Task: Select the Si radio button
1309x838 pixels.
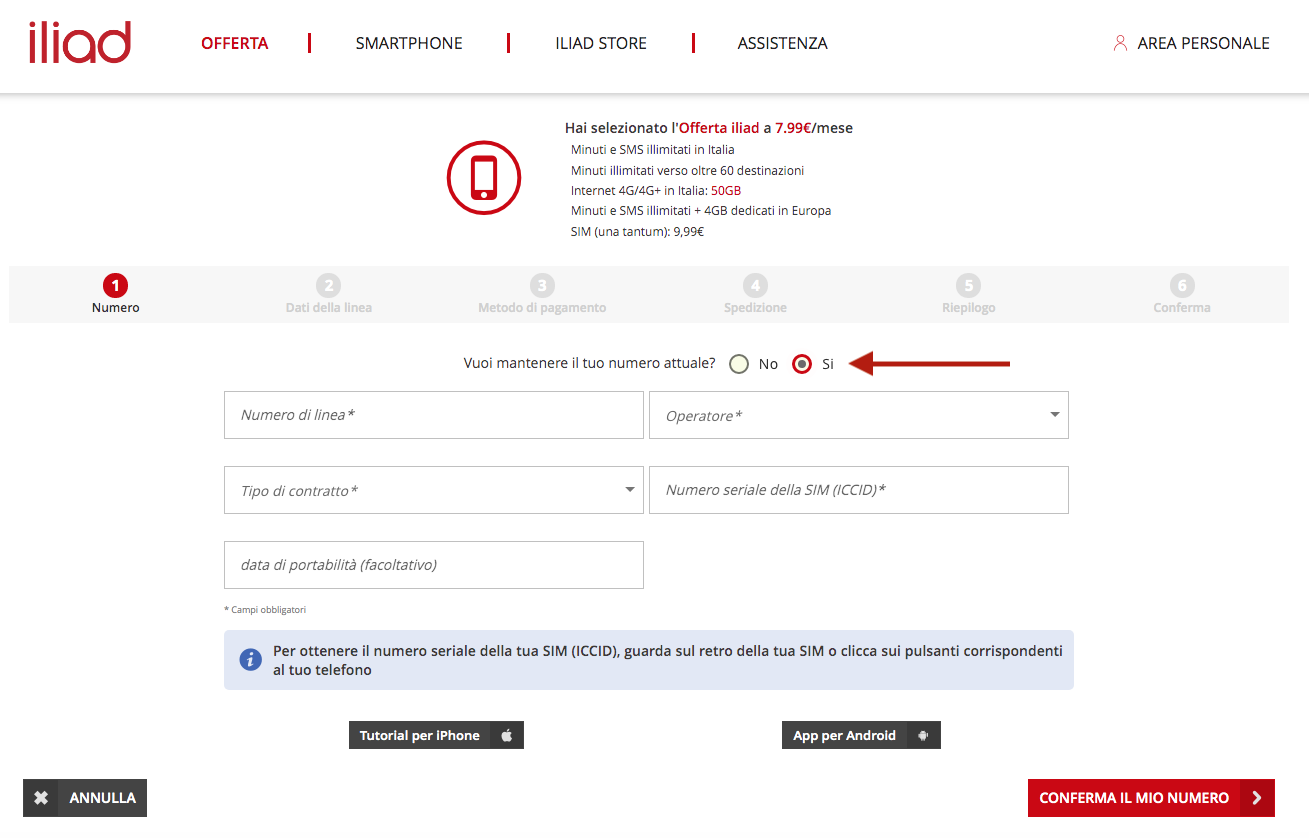Action: (801, 364)
